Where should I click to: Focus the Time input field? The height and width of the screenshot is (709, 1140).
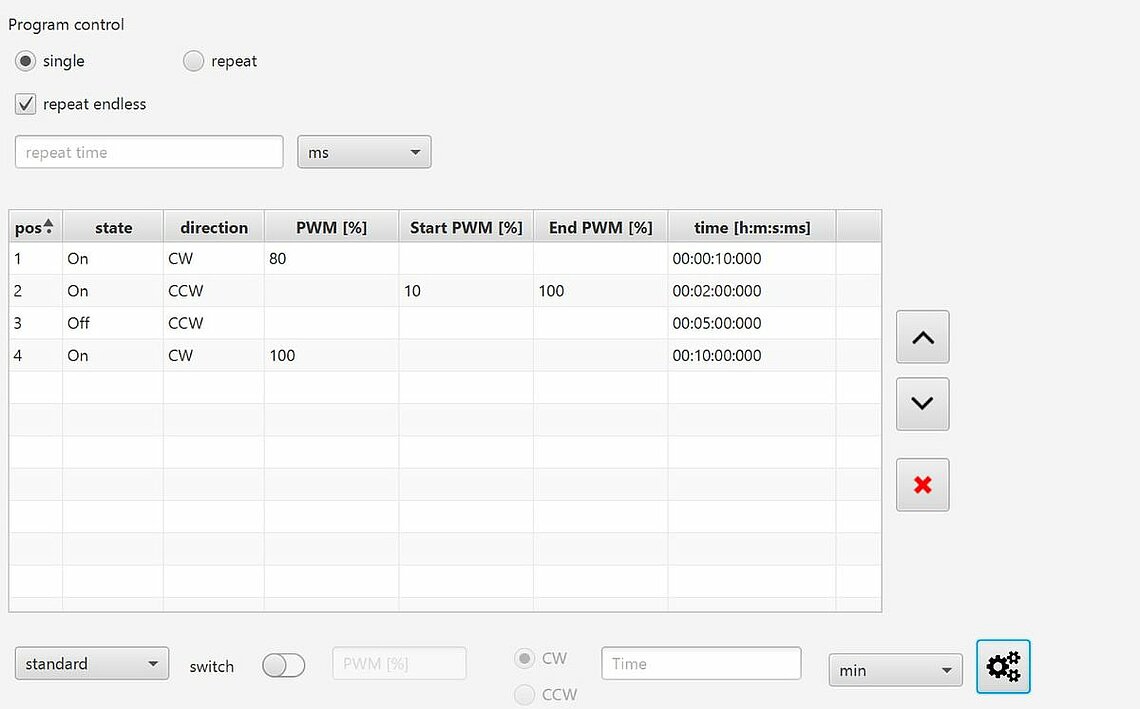tap(701, 664)
